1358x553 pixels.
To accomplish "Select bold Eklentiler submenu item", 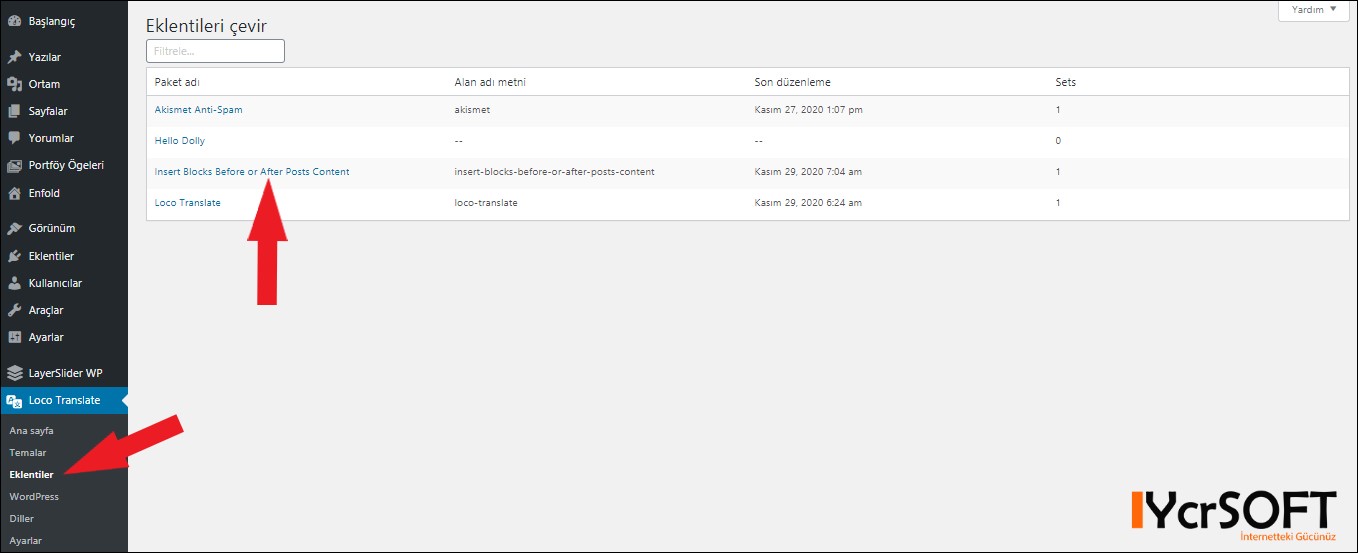I will coord(31,475).
